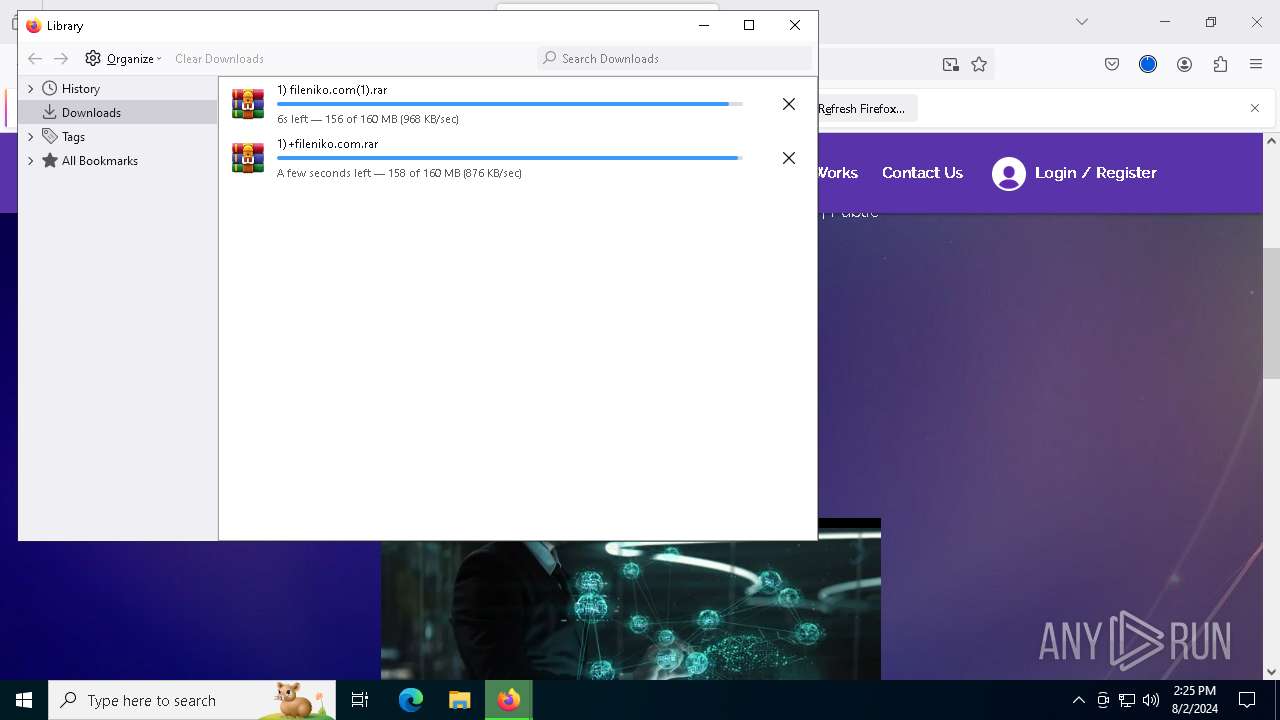The height and width of the screenshot is (720, 1280).
Task: Cancel the 1)+fileniko.com.rar download
Action: [x=789, y=158]
